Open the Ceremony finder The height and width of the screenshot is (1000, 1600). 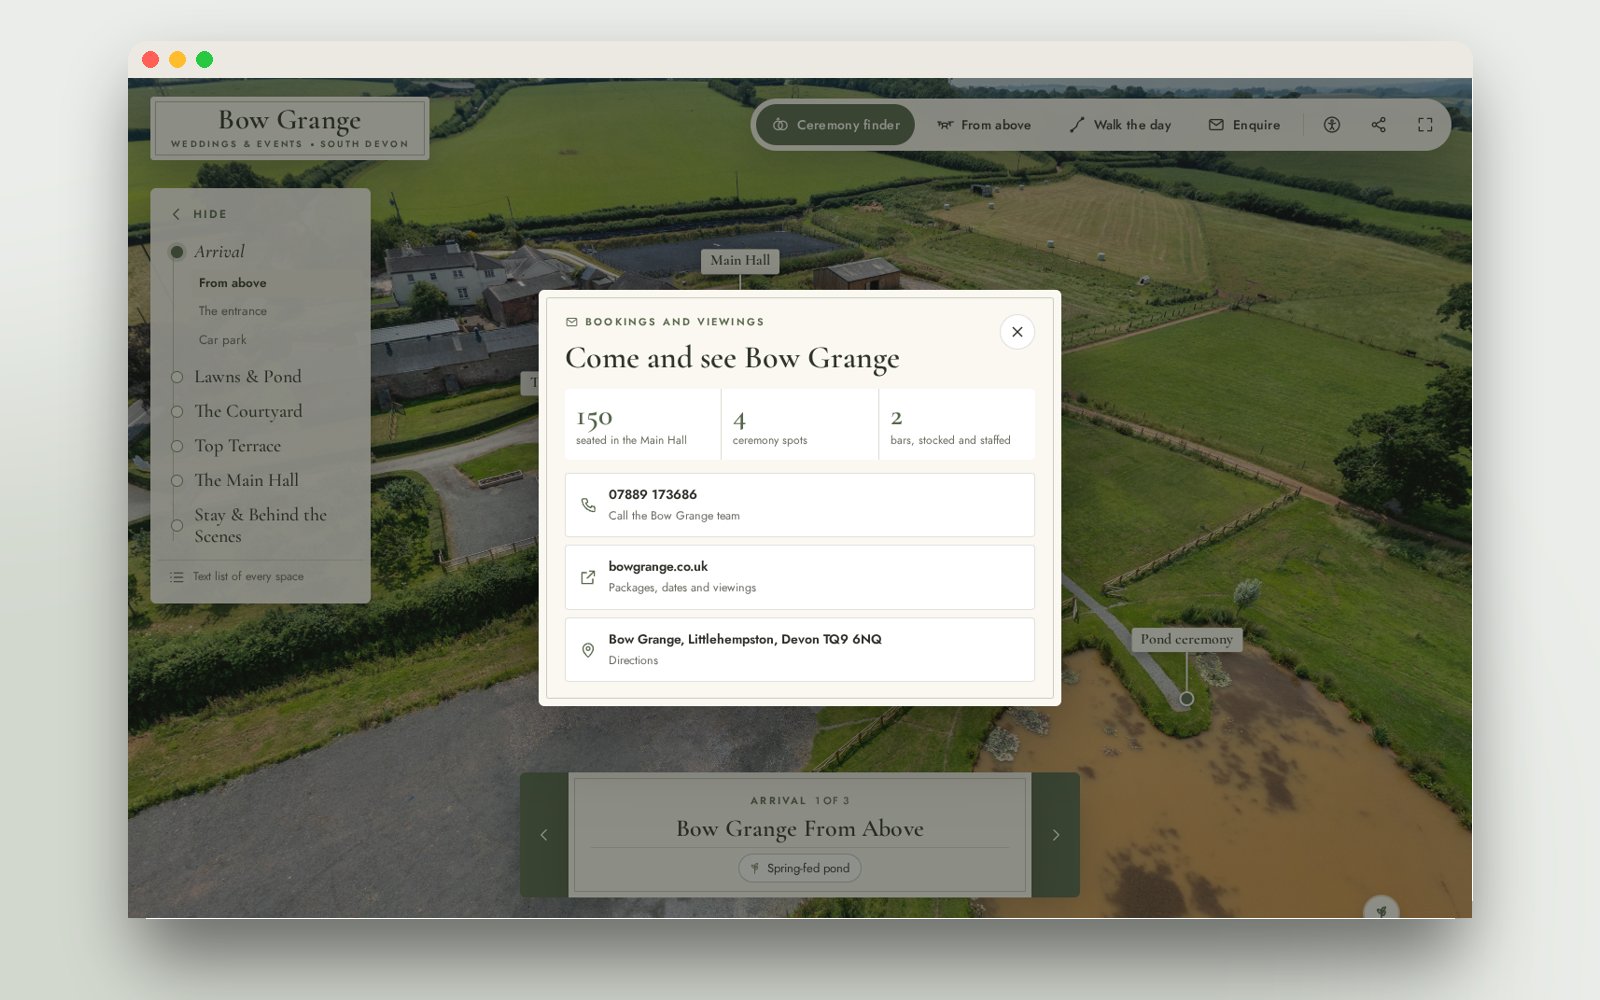coord(836,125)
